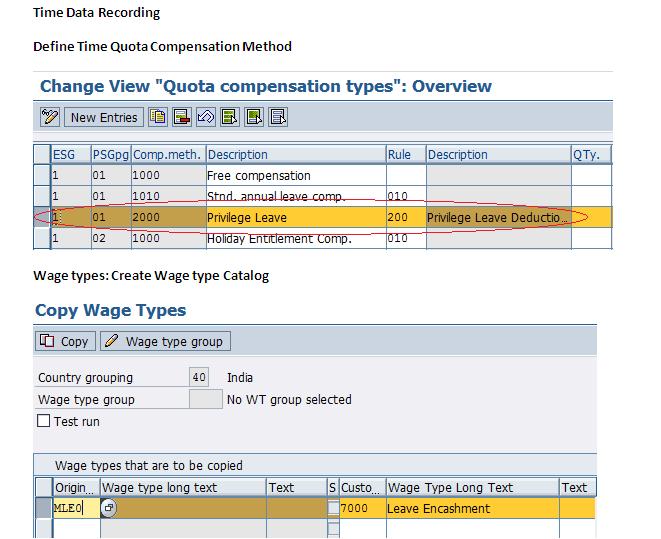661x539 pixels.
Task: Click the Copy As icon in toolbar
Action: tap(158, 117)
